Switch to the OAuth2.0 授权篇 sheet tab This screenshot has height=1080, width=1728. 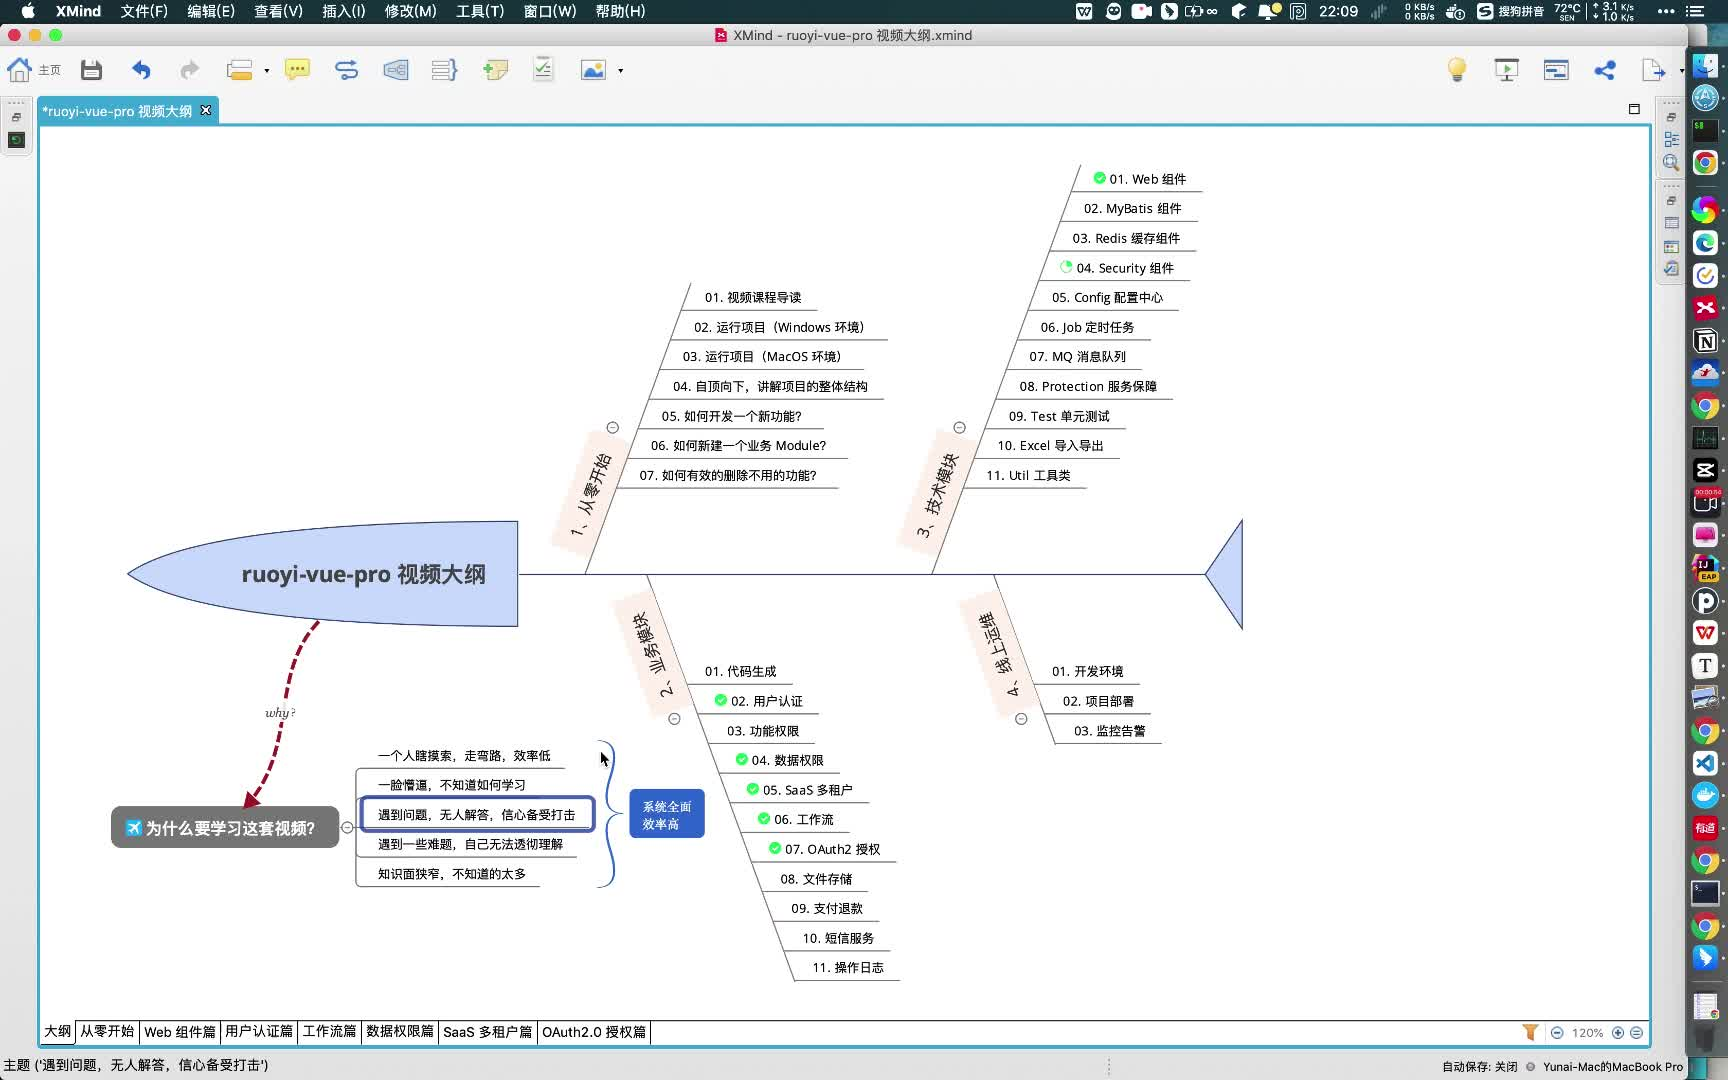click(594, 1032)
